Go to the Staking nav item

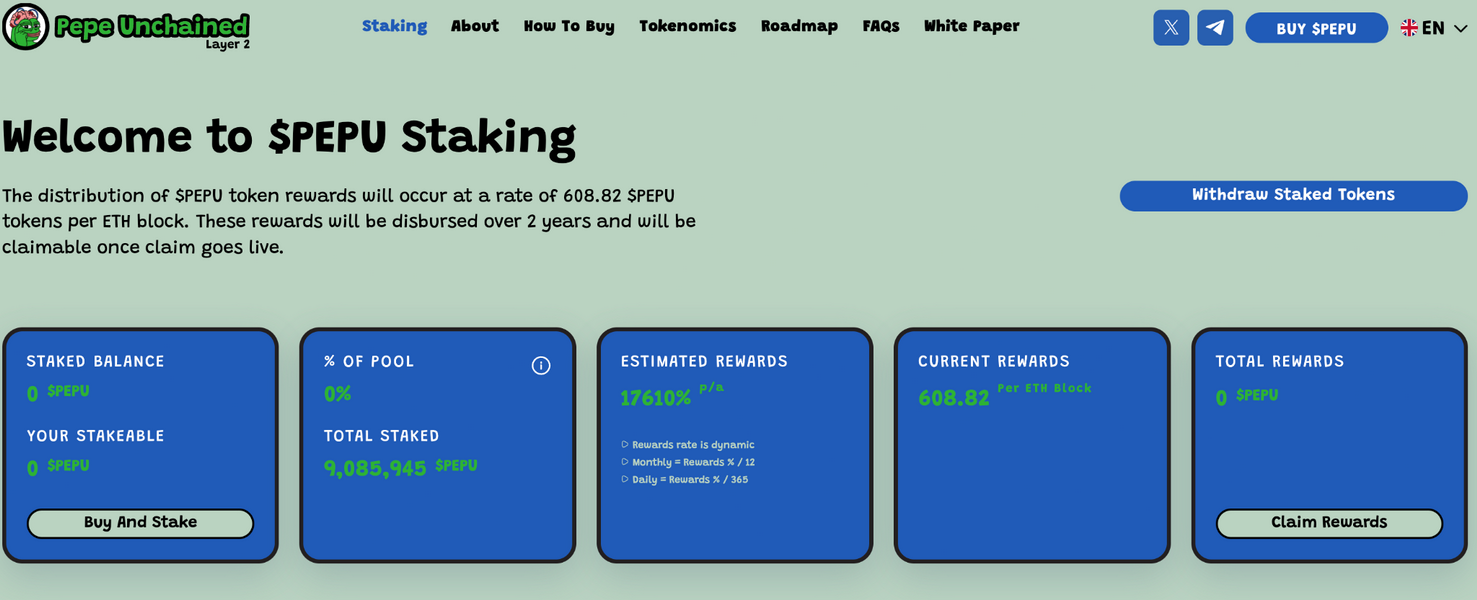pyautogui.click(x=394, y=26)
